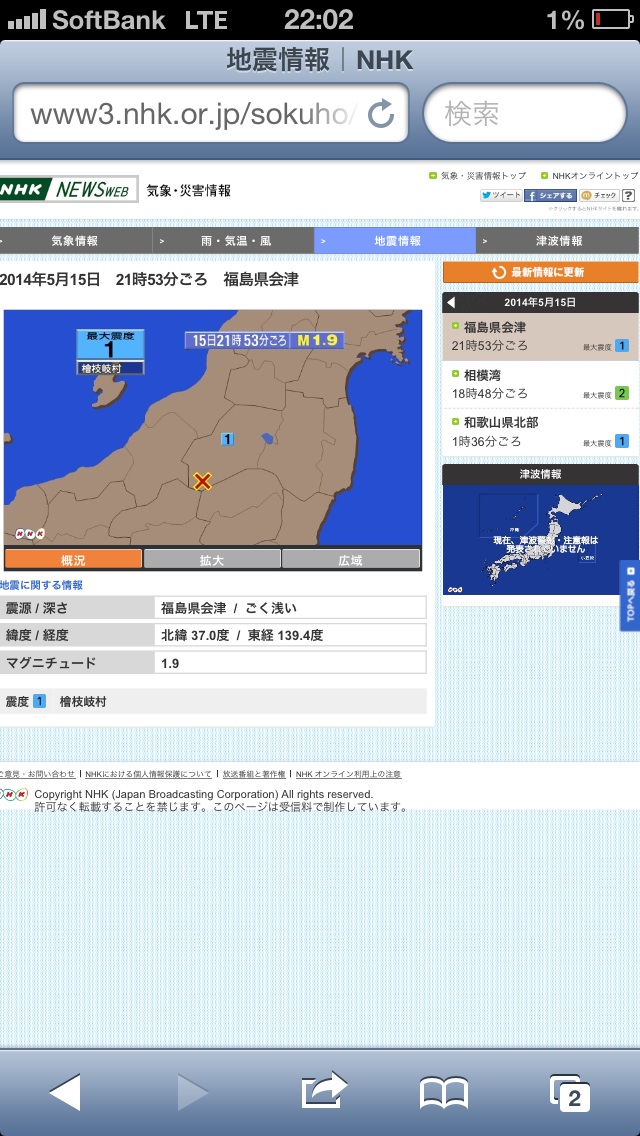Screen dimensions: 640x1136
Task: Open NHKにおける個人情報保護について link
Action: coord(148,774)
